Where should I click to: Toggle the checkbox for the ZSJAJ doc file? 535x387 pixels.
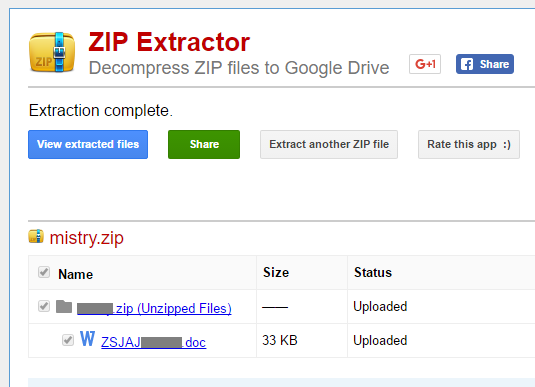click(x=68, y=340)
